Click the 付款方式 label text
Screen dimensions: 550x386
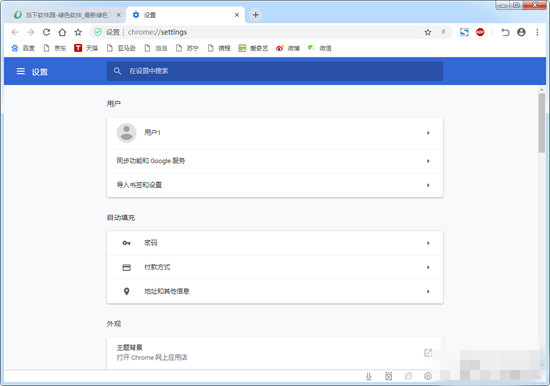tap(157, 267)
